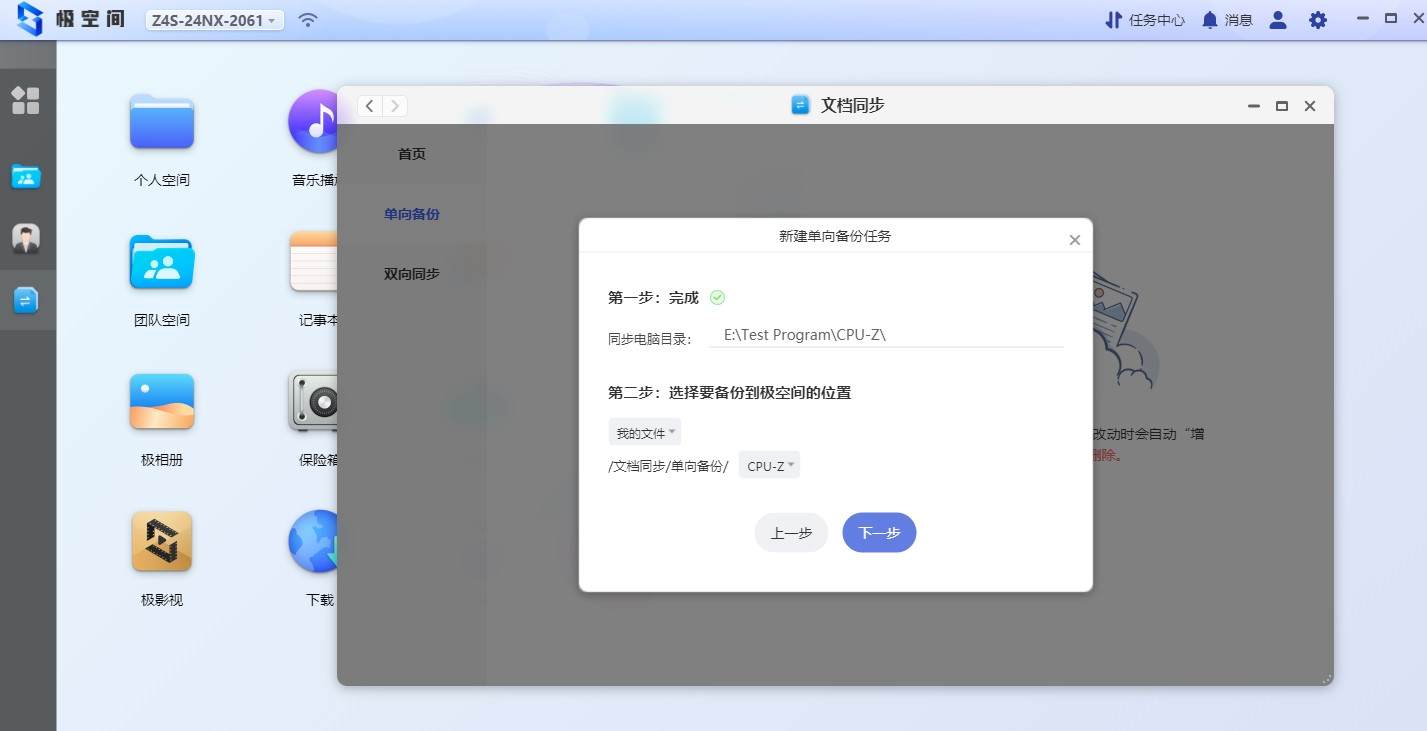Open the settings gear on the top bar

point(1318,19)
